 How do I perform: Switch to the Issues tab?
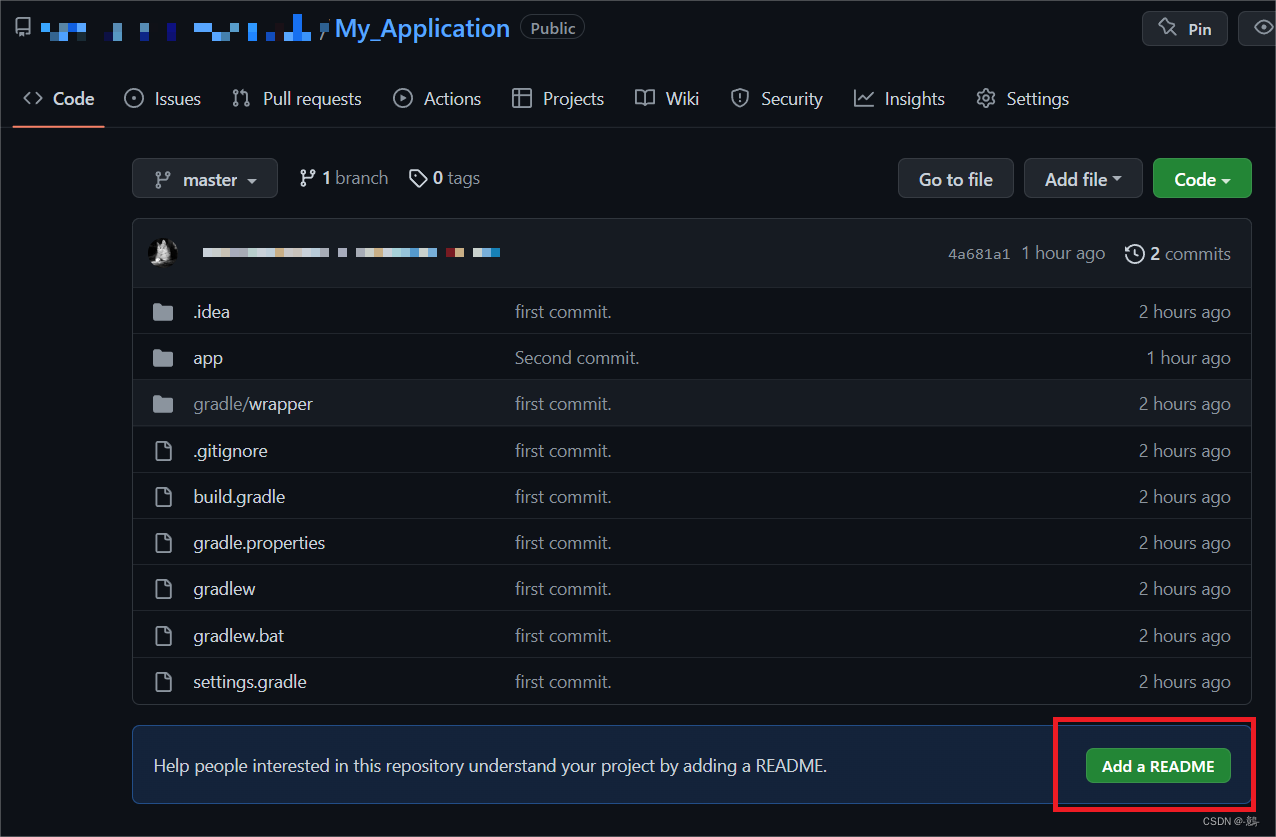pos(163,98)
